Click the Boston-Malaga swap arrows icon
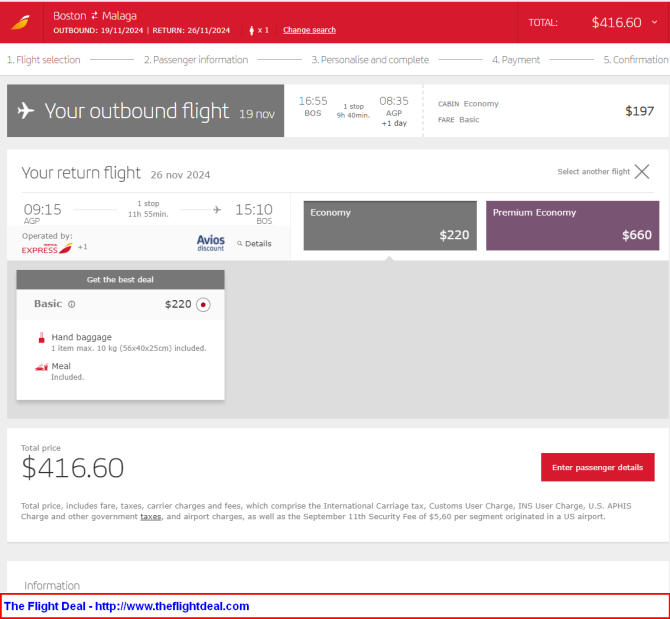670x619 pixels. click(x=94, y=16)
